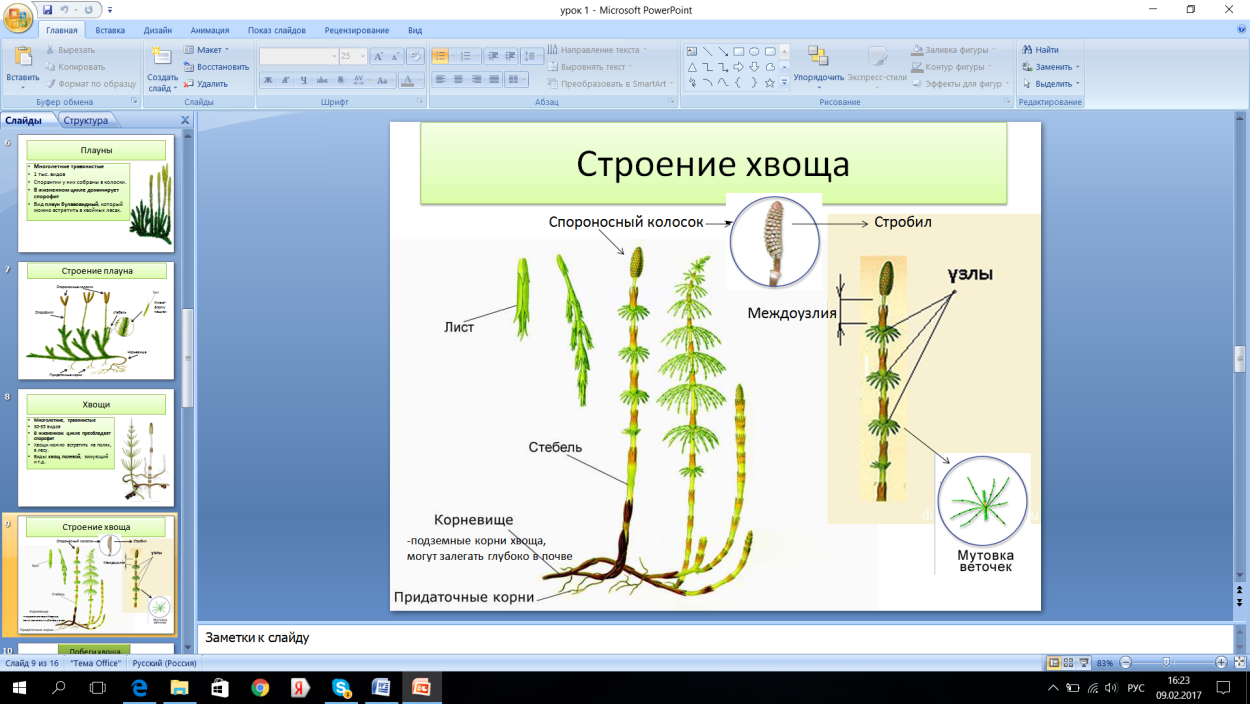Open the Insert (Вставка) ribbon tab

click(110, 31)
